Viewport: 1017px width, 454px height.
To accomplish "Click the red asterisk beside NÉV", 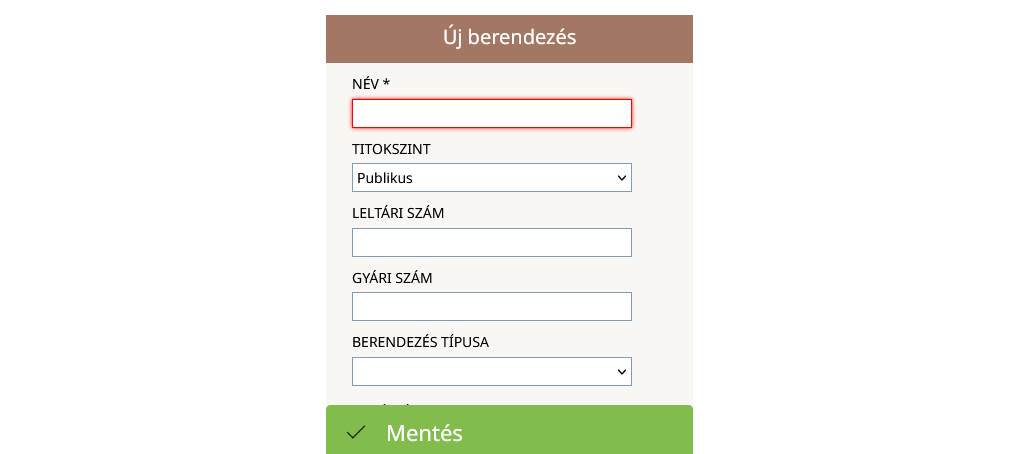I will pyautogui.click(x=386, y=84).
